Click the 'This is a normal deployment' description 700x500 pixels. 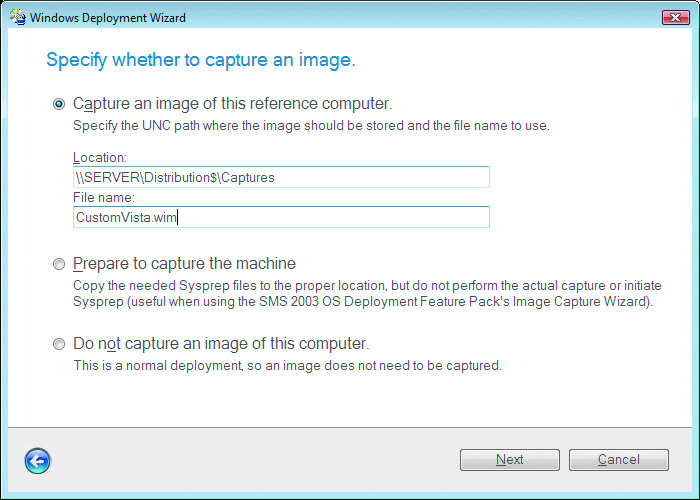(x=288, y=365)
